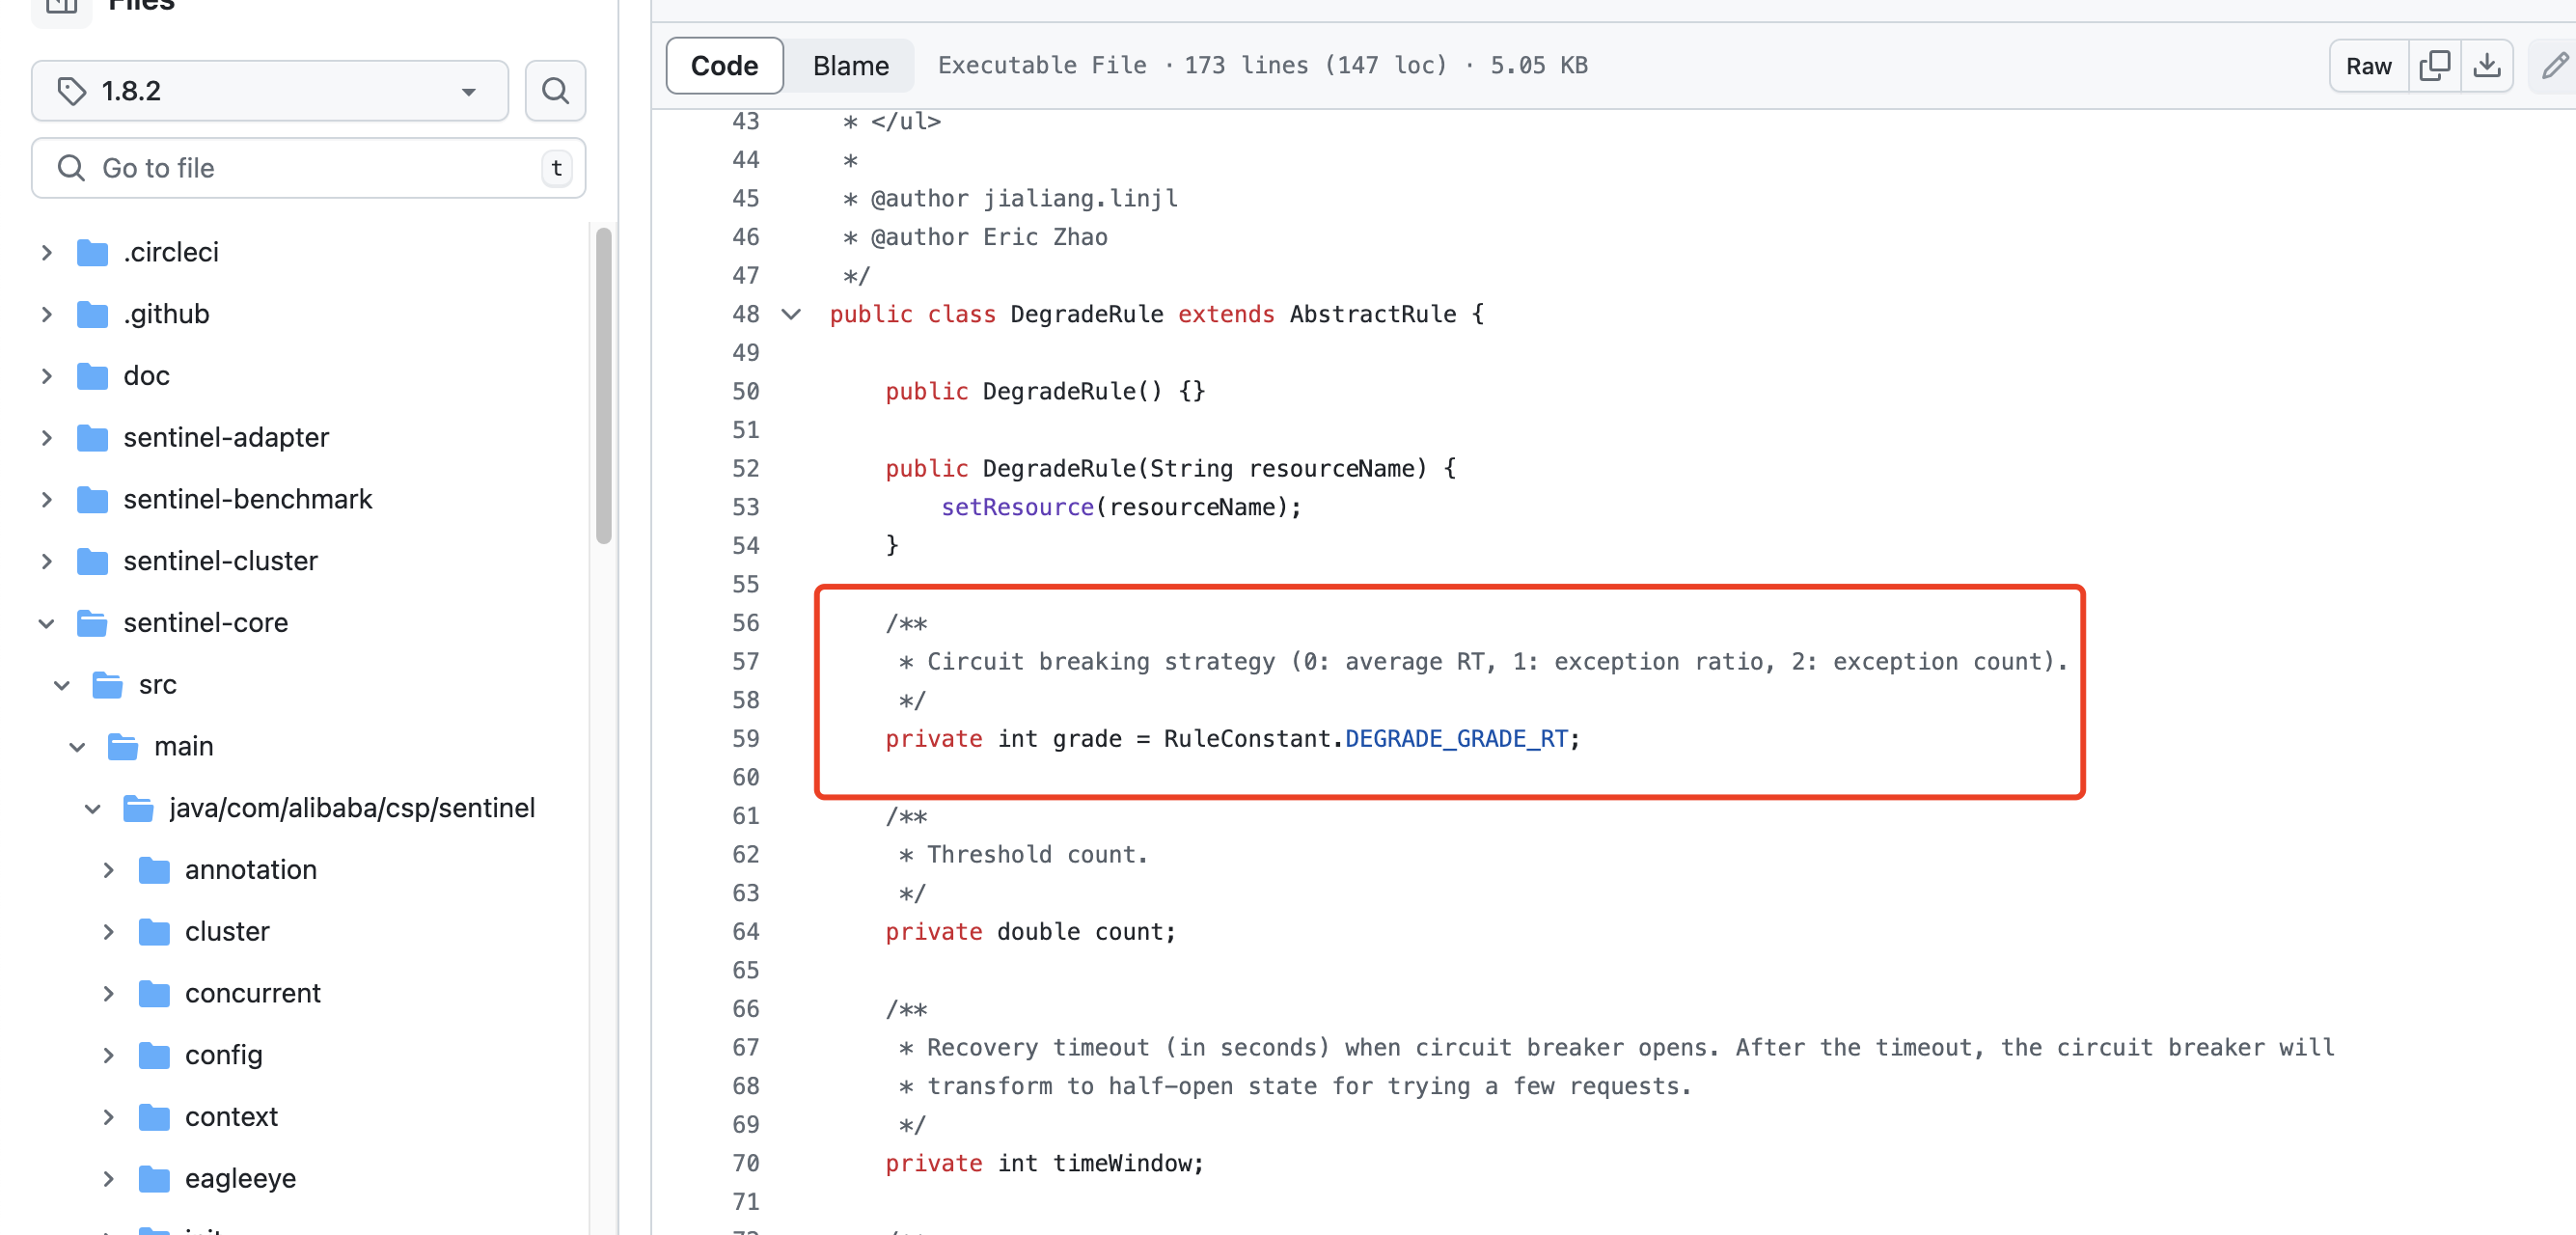The image size is (2576, 1235).
Task: Click the sentinel-adapter folder icon
Action: 93,438
